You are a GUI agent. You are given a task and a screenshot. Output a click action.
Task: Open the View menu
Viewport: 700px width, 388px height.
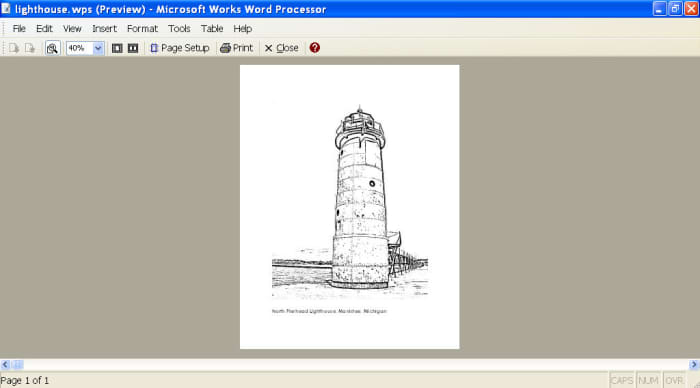tap(72, 29)
